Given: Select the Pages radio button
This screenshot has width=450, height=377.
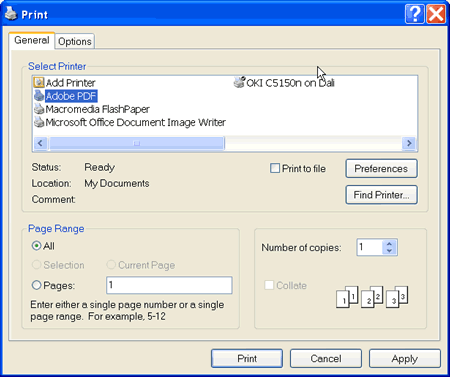Looking at the screenshot, I should pos(36,285).
